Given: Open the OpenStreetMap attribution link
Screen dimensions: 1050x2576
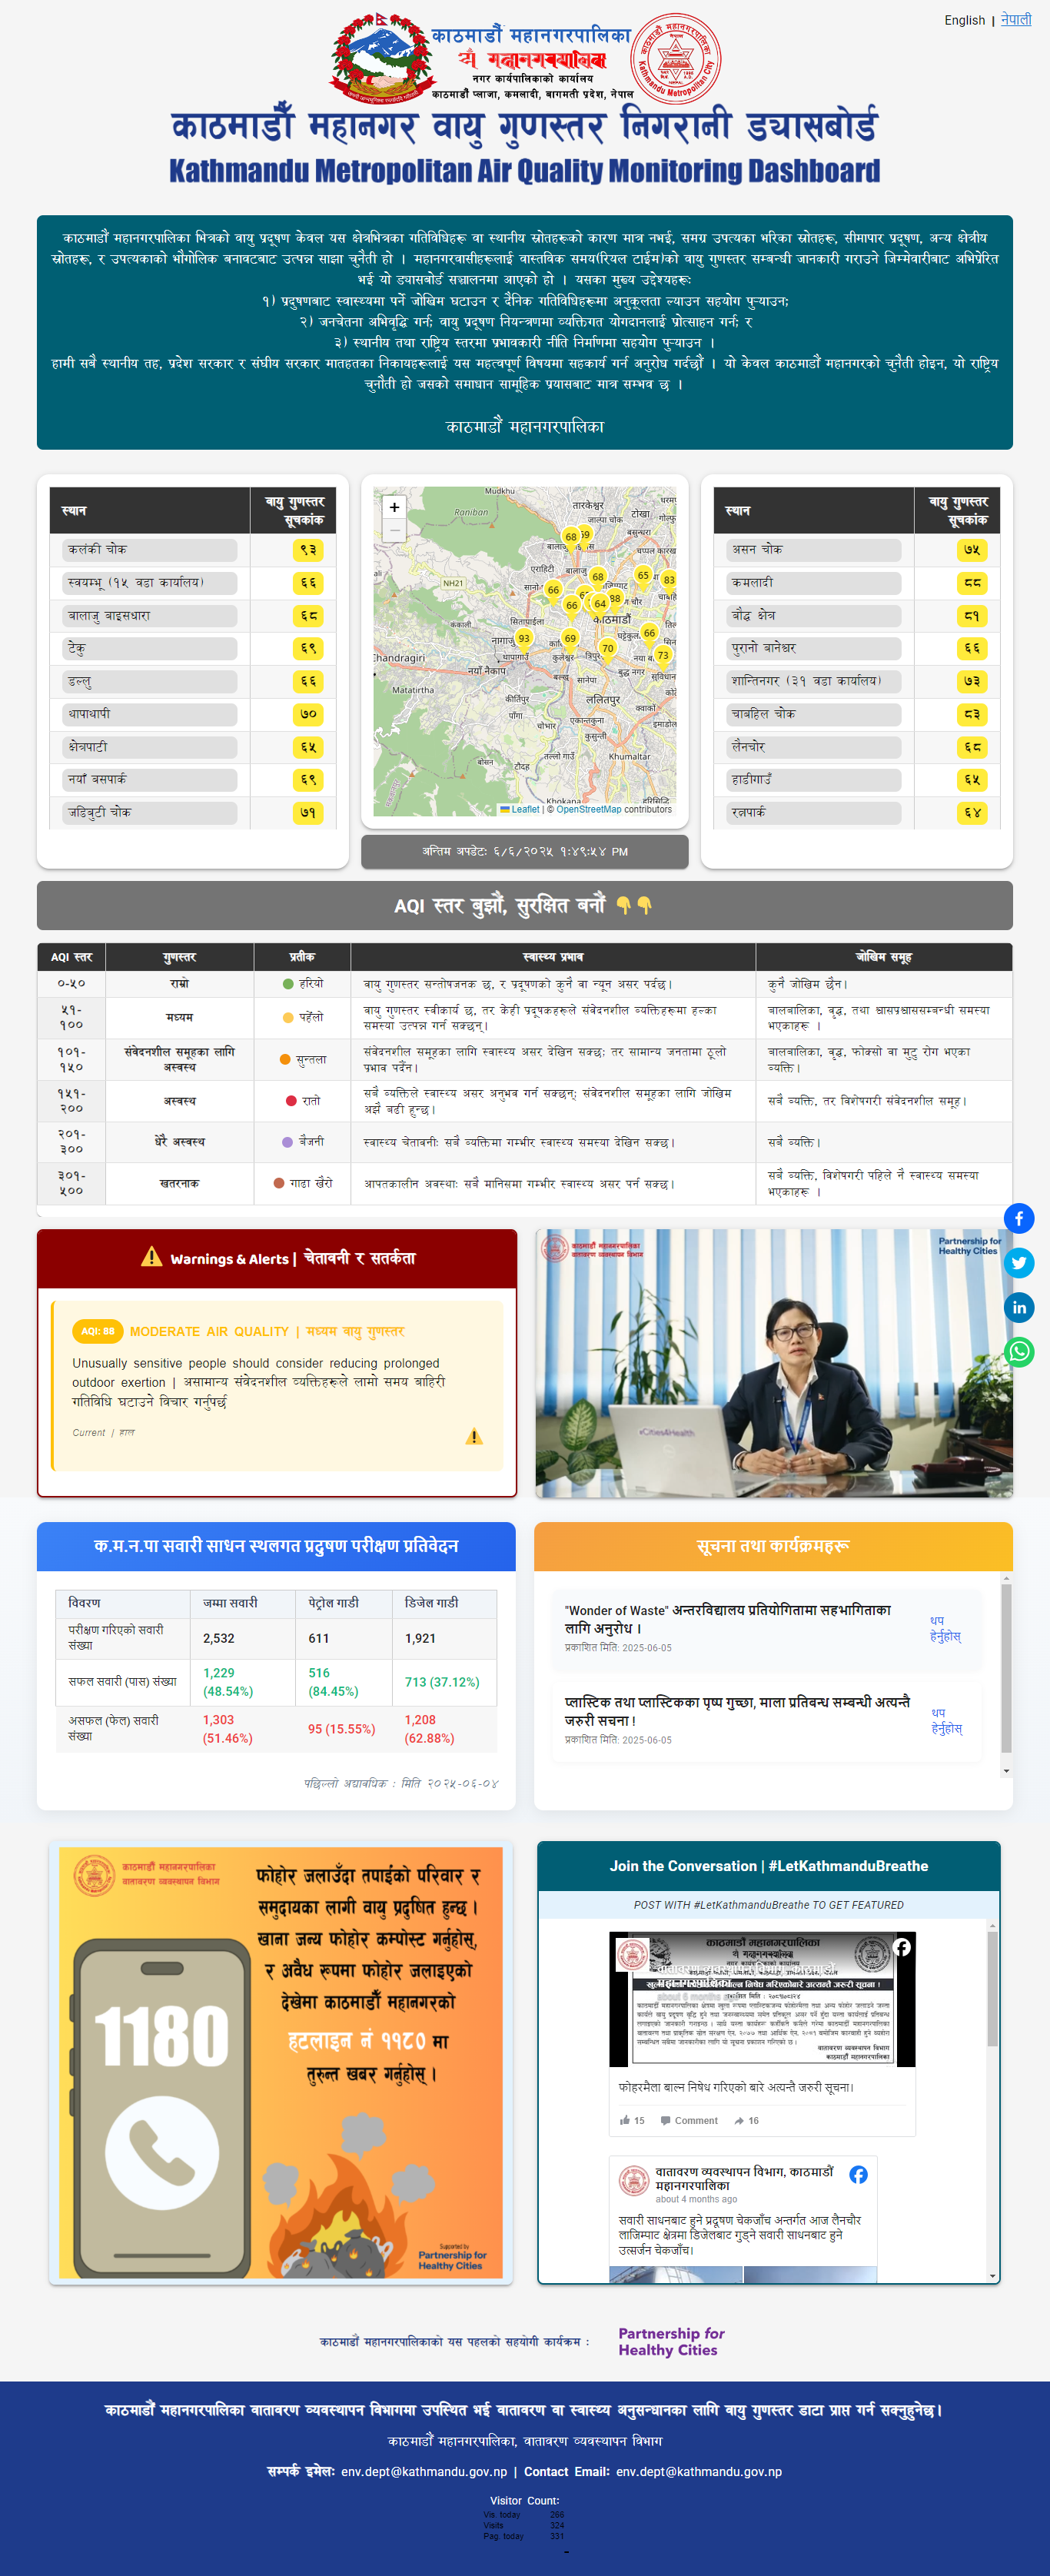Looking at the screenshot, I should click(588, 810).
